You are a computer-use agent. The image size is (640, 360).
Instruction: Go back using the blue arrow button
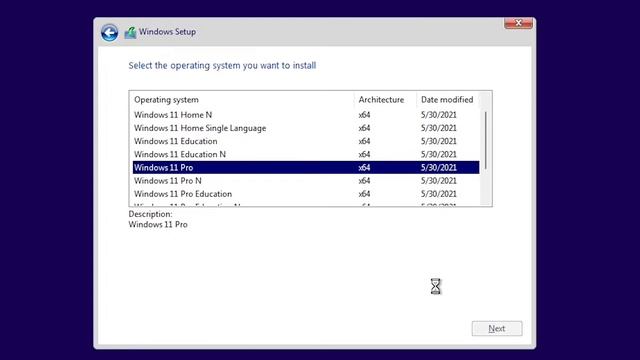point(109,33)
